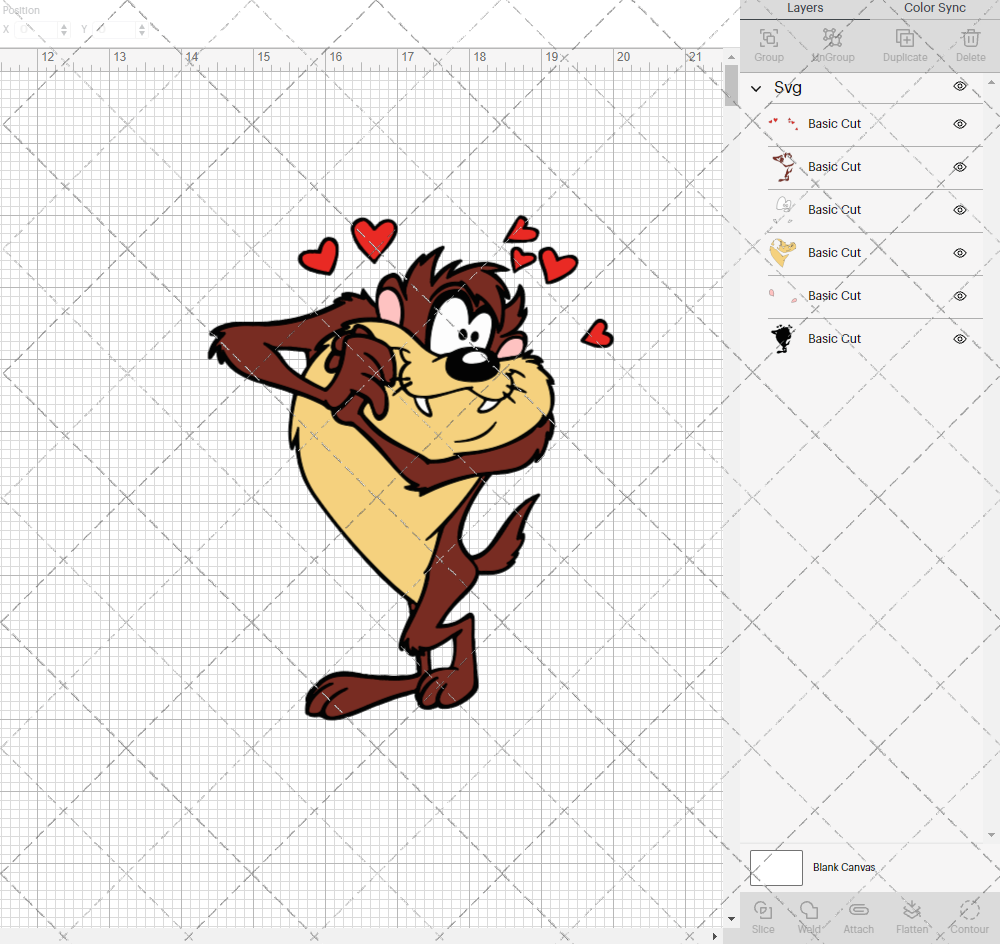Click the Layers panel scrollbar down arrow
The height and width of the screenshot is (944, 1000).
pos(991,834)
